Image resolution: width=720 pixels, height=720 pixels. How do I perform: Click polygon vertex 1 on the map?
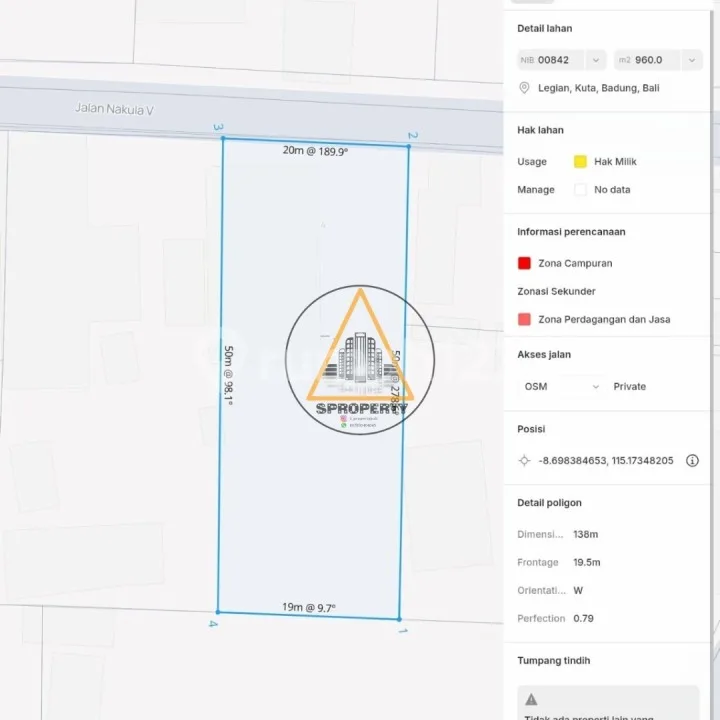point(399,619)
